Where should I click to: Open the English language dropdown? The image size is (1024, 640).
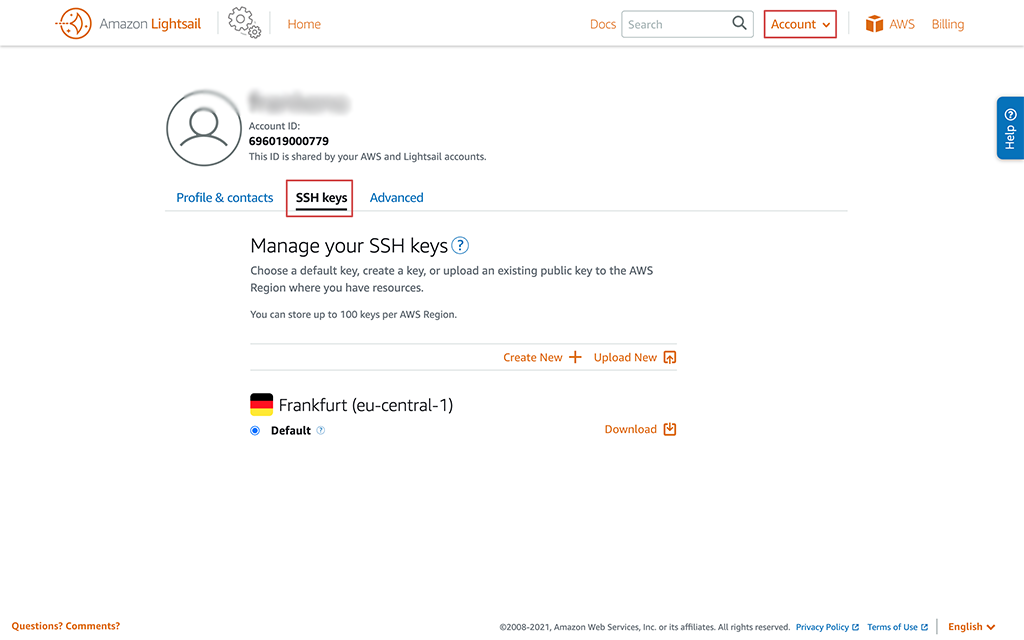(971, 626)
